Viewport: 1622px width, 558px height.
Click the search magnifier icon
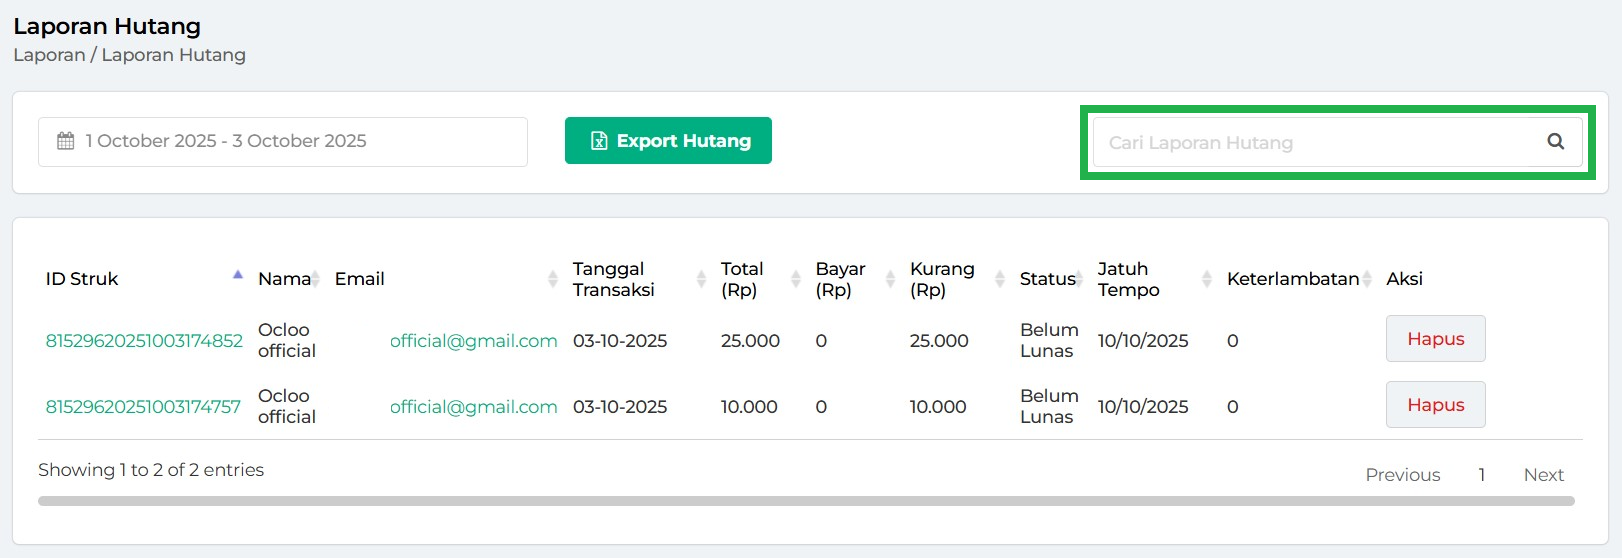[x=1555, y=142]
